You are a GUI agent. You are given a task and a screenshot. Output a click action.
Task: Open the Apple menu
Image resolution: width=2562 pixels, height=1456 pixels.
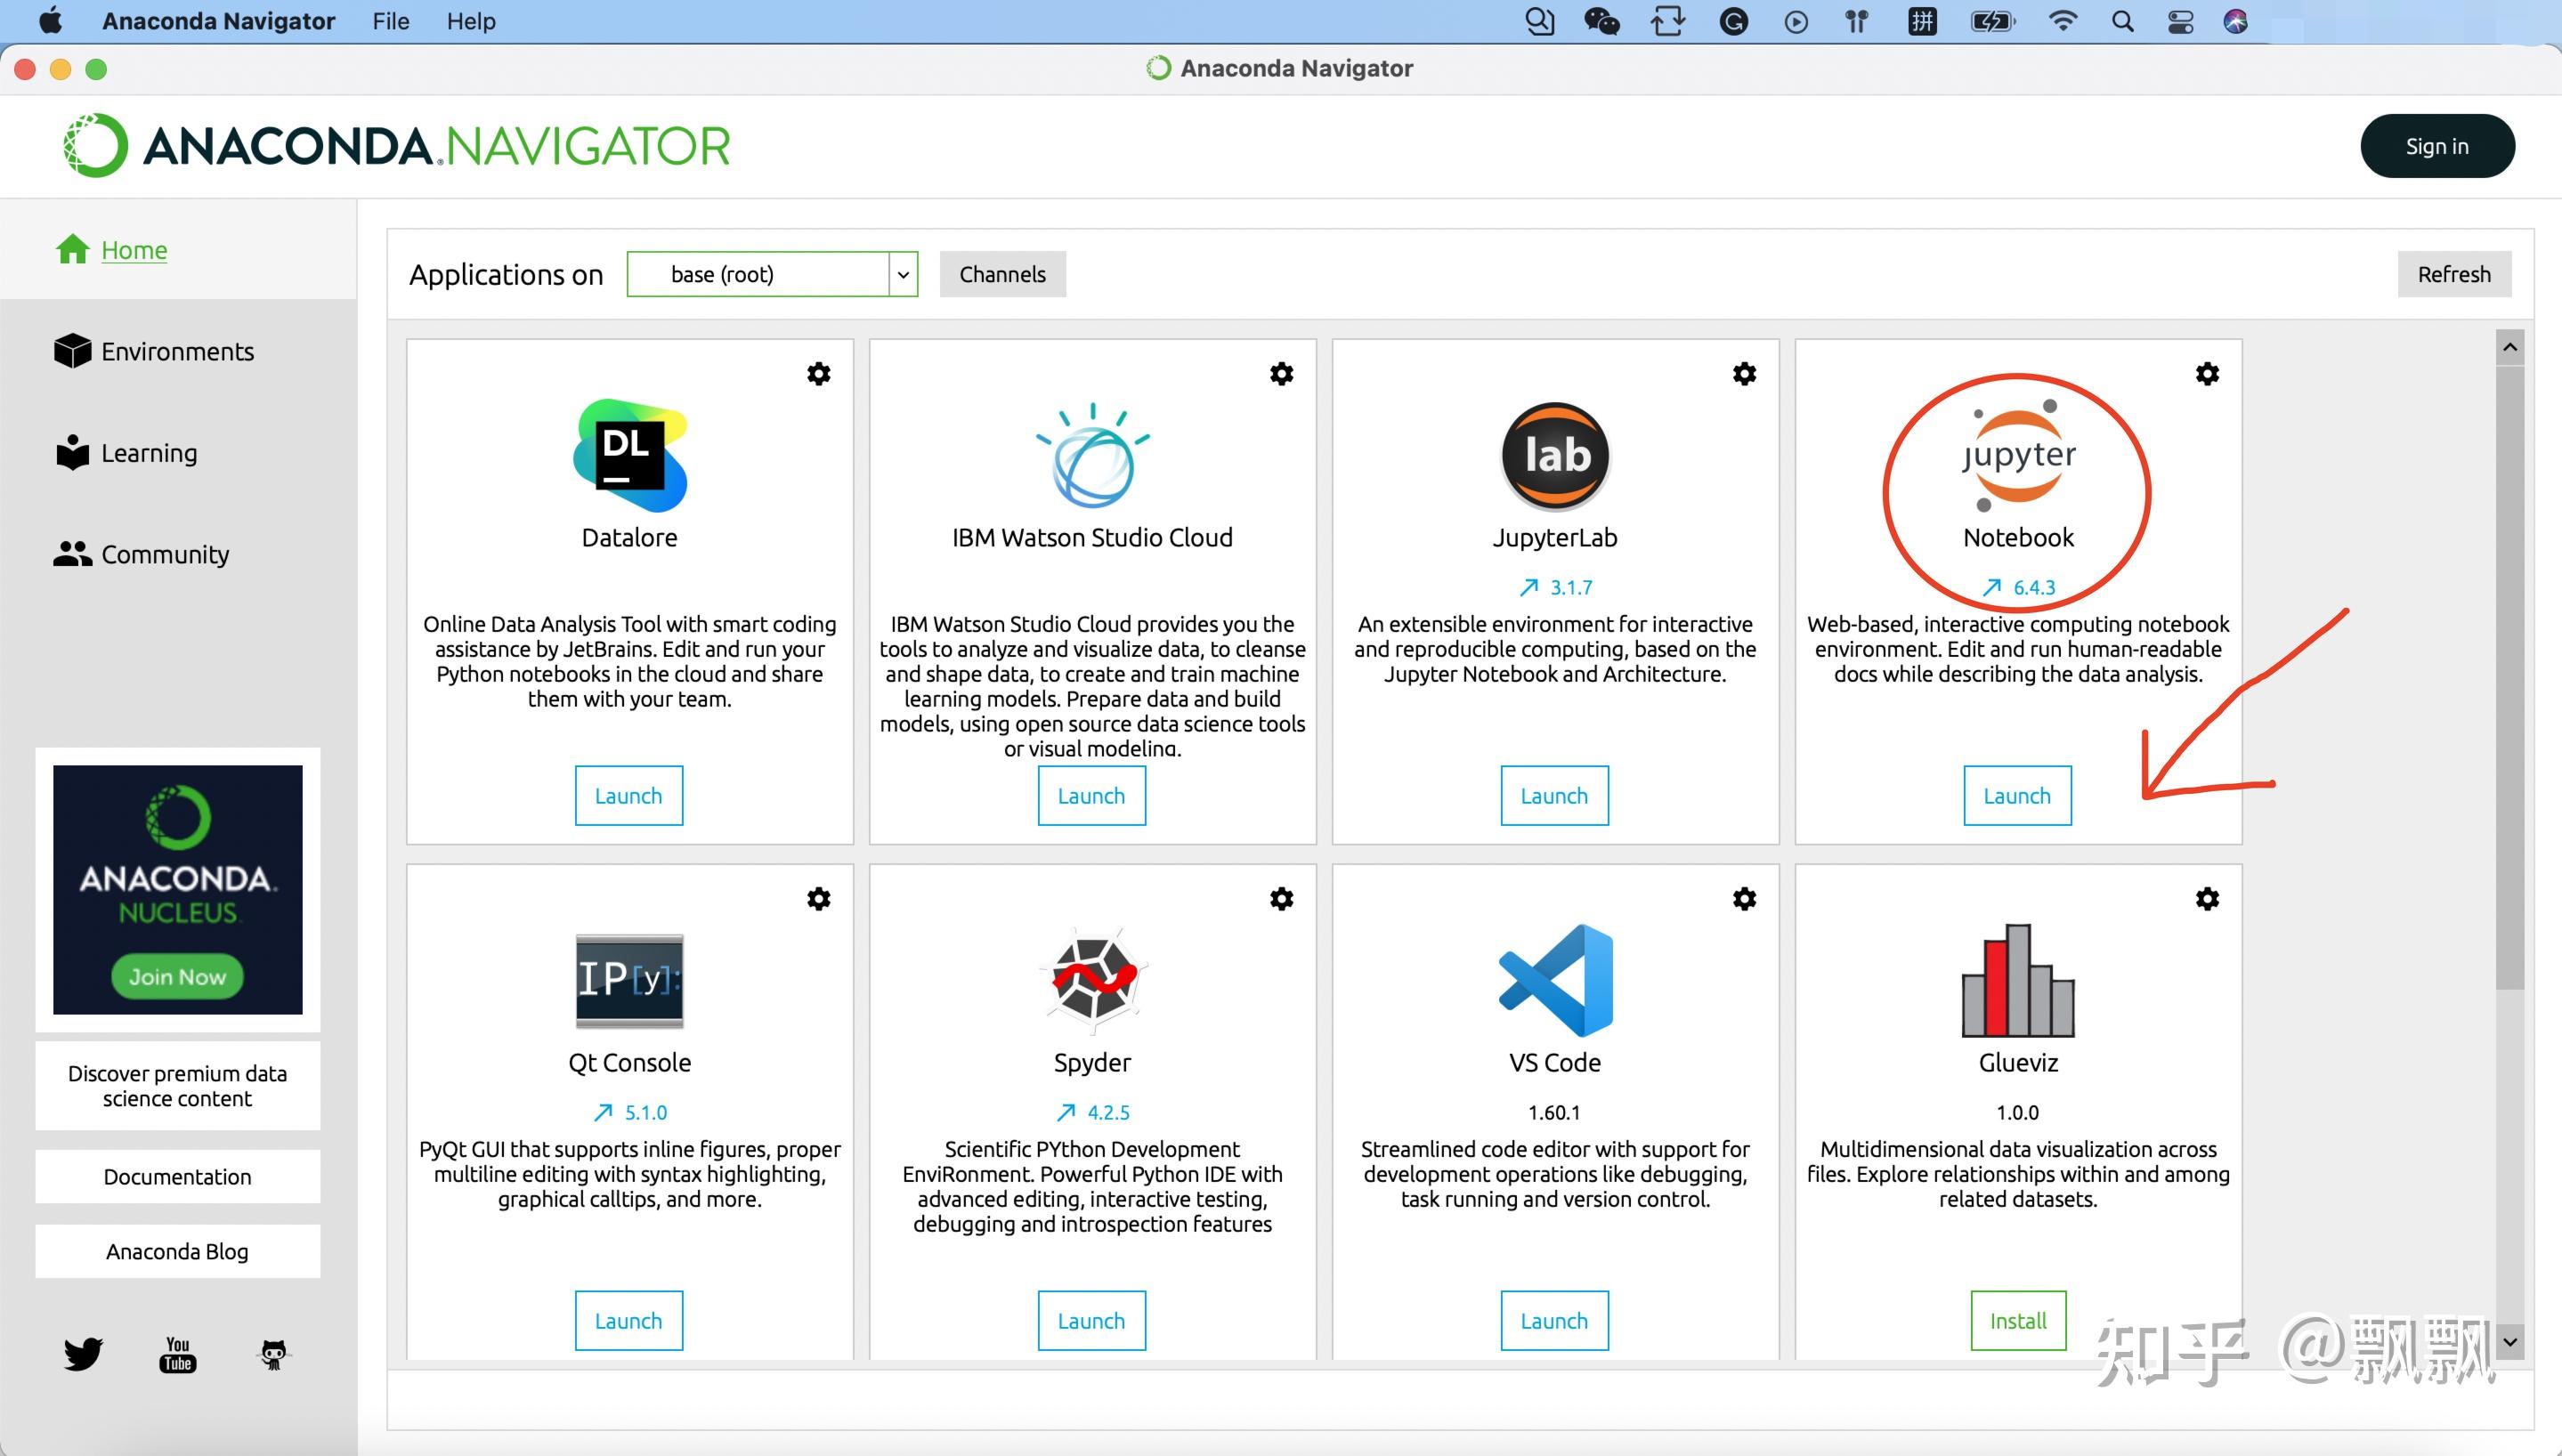[x=51, y=21]
